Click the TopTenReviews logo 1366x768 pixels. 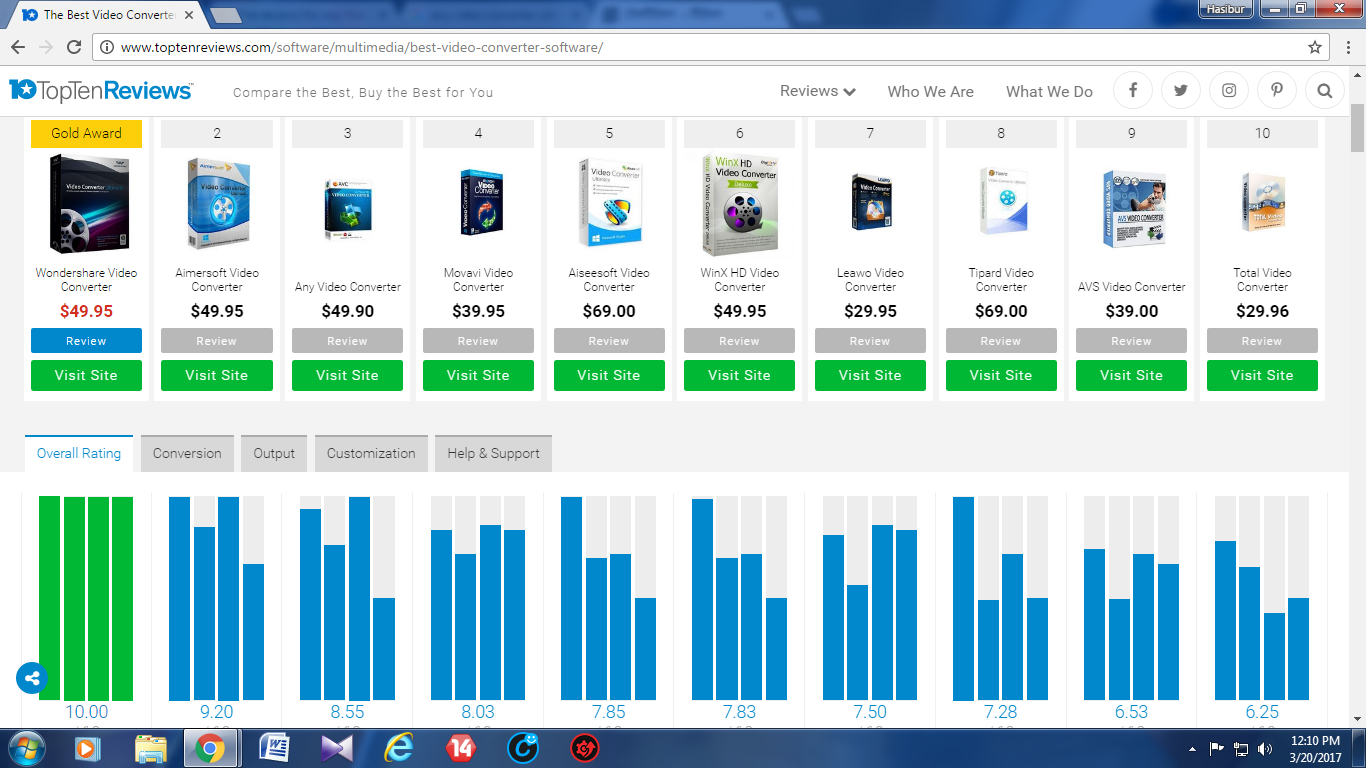point(101,90)
